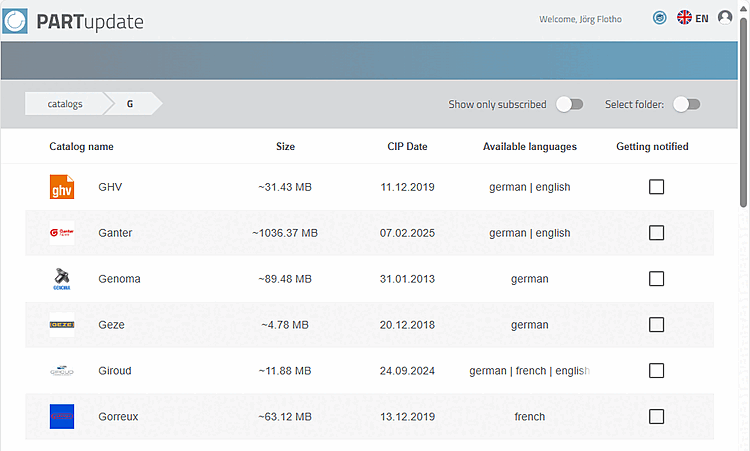The width and height of the screenshot is (750, 451).
Task: Click the Giroud catalog logo
Action: pyautogui.click(x=62, y=371)
